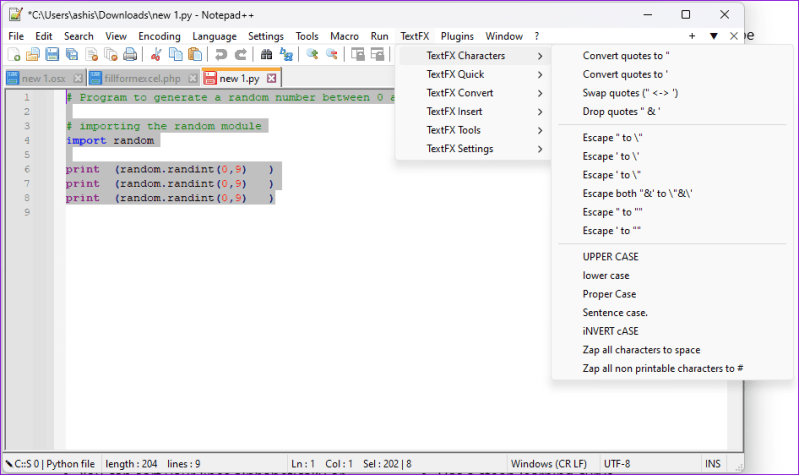Switch to the fillformexcel.php tab

pyautogui.click(x=143, y=78)
